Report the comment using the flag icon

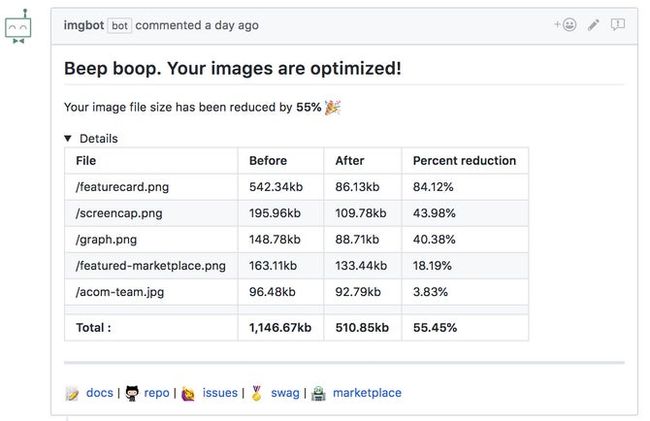click(618, 25)
